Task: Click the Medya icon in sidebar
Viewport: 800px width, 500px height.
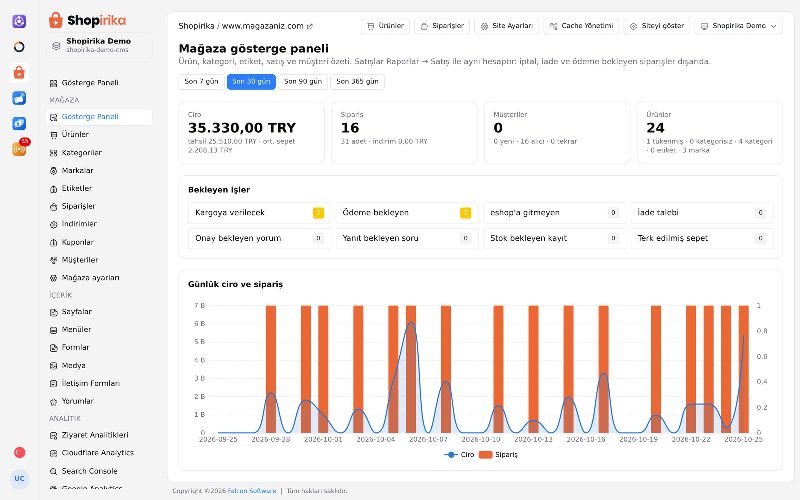Action: tap(54, 366)
